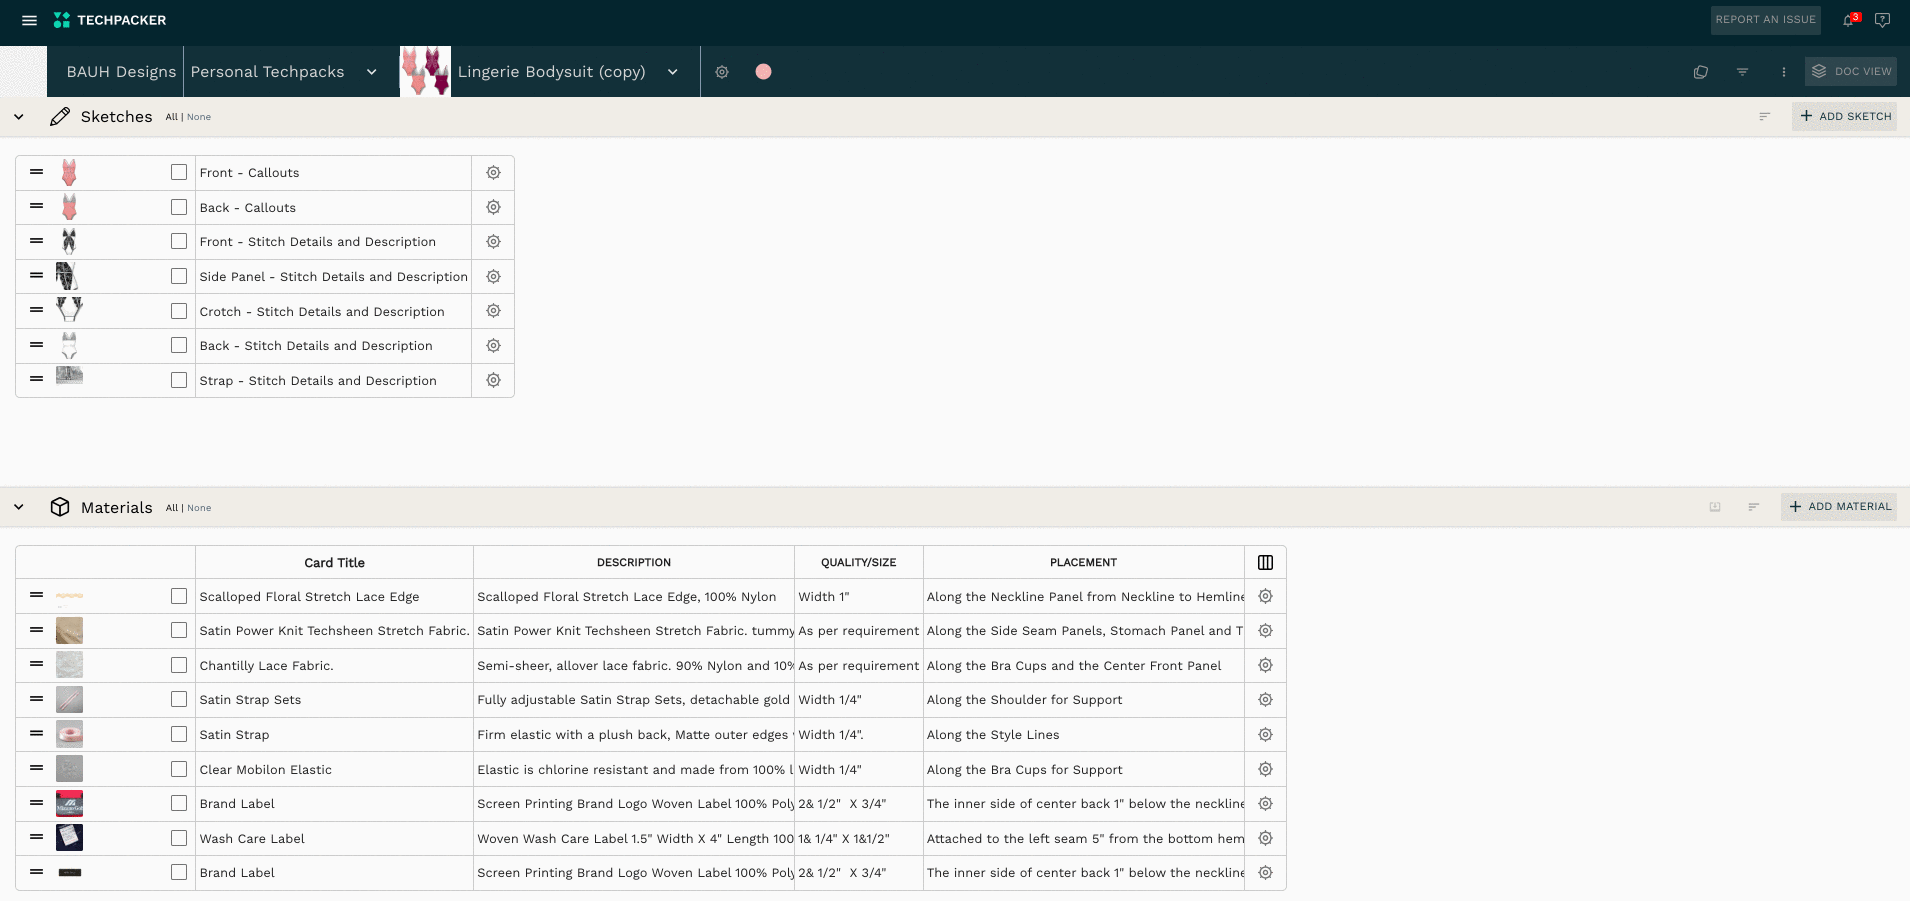Select 'Along the Style Lines' placement cell
1910x901 pixels.
[x=1084, y=734]
